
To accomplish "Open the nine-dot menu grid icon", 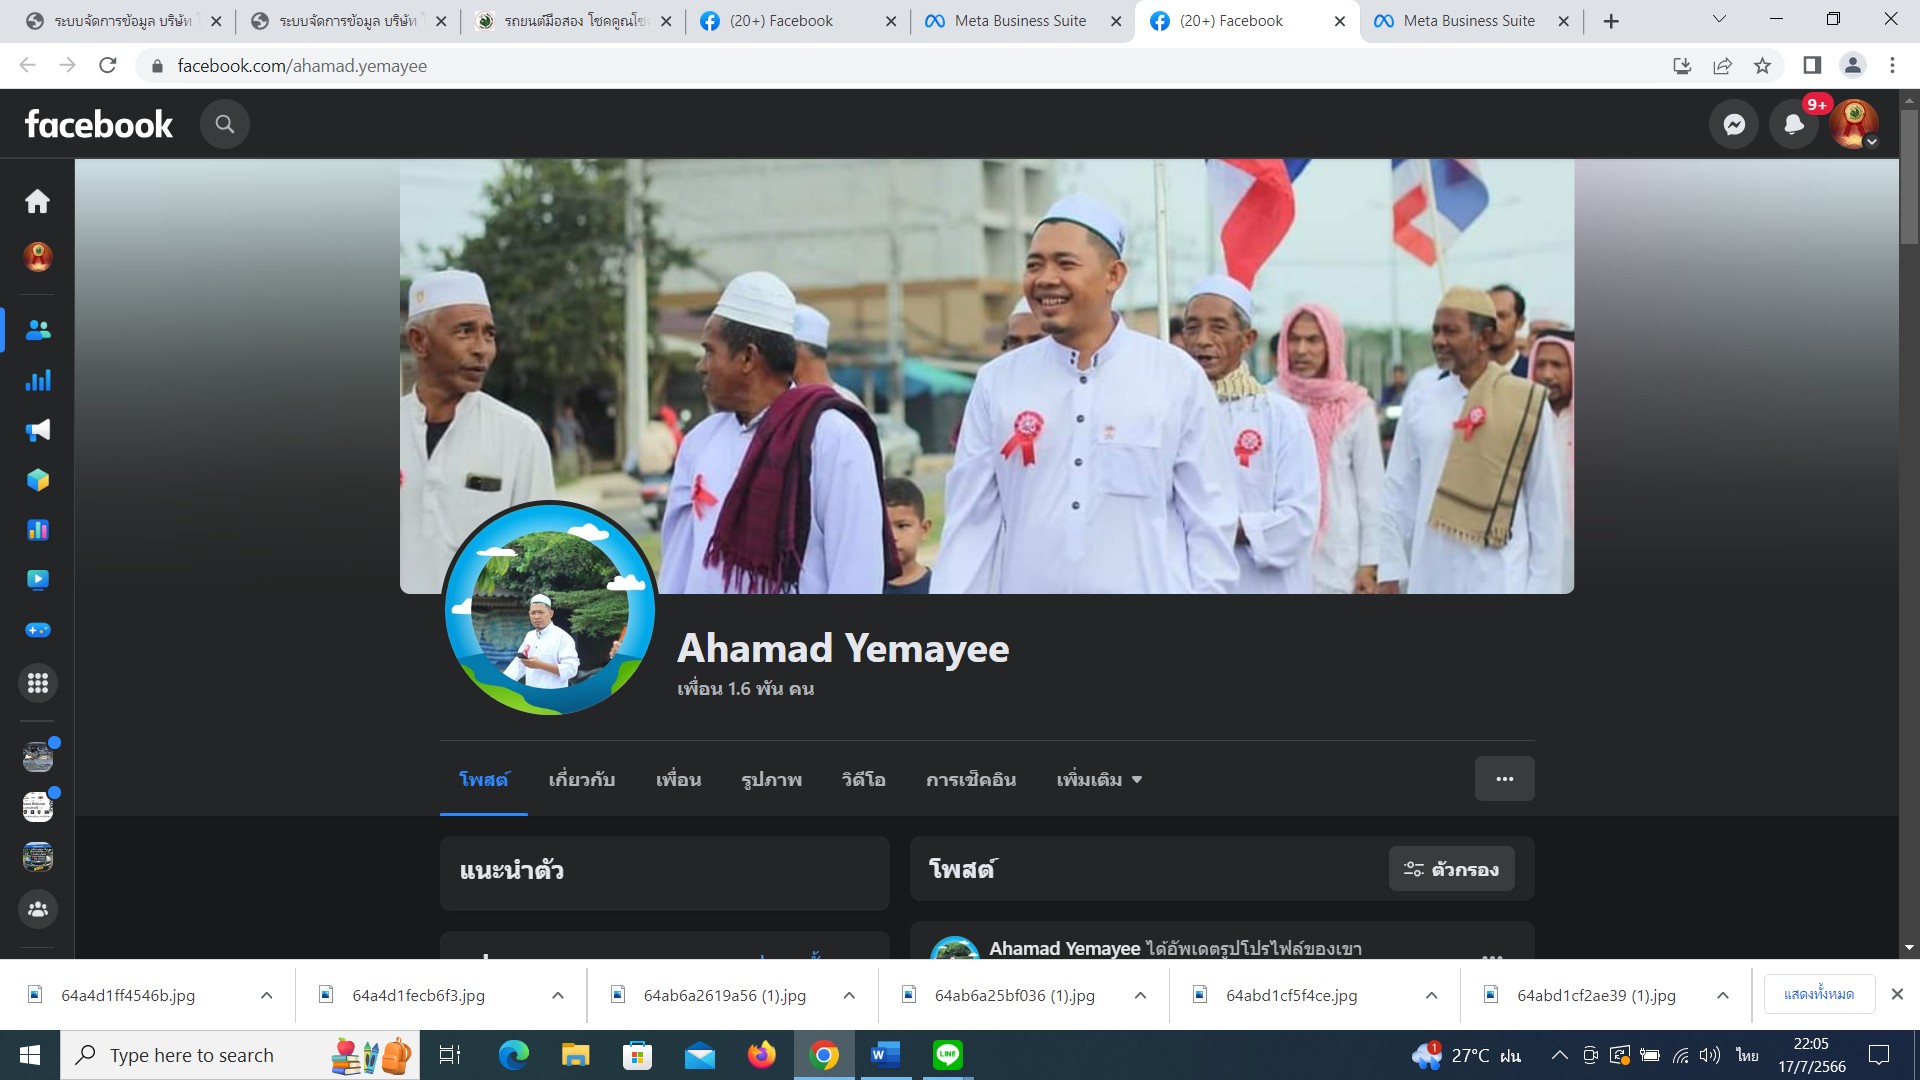I will point(38,683).
